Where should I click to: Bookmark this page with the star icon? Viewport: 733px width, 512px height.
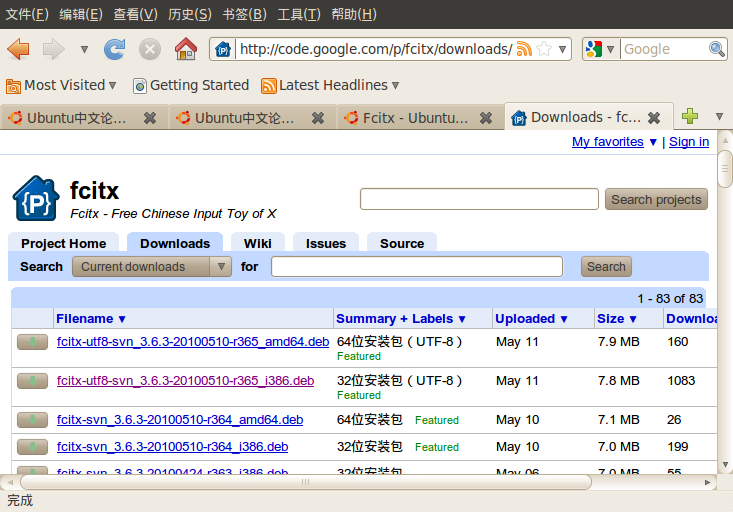pyautogui.click(x=544, y=49)
